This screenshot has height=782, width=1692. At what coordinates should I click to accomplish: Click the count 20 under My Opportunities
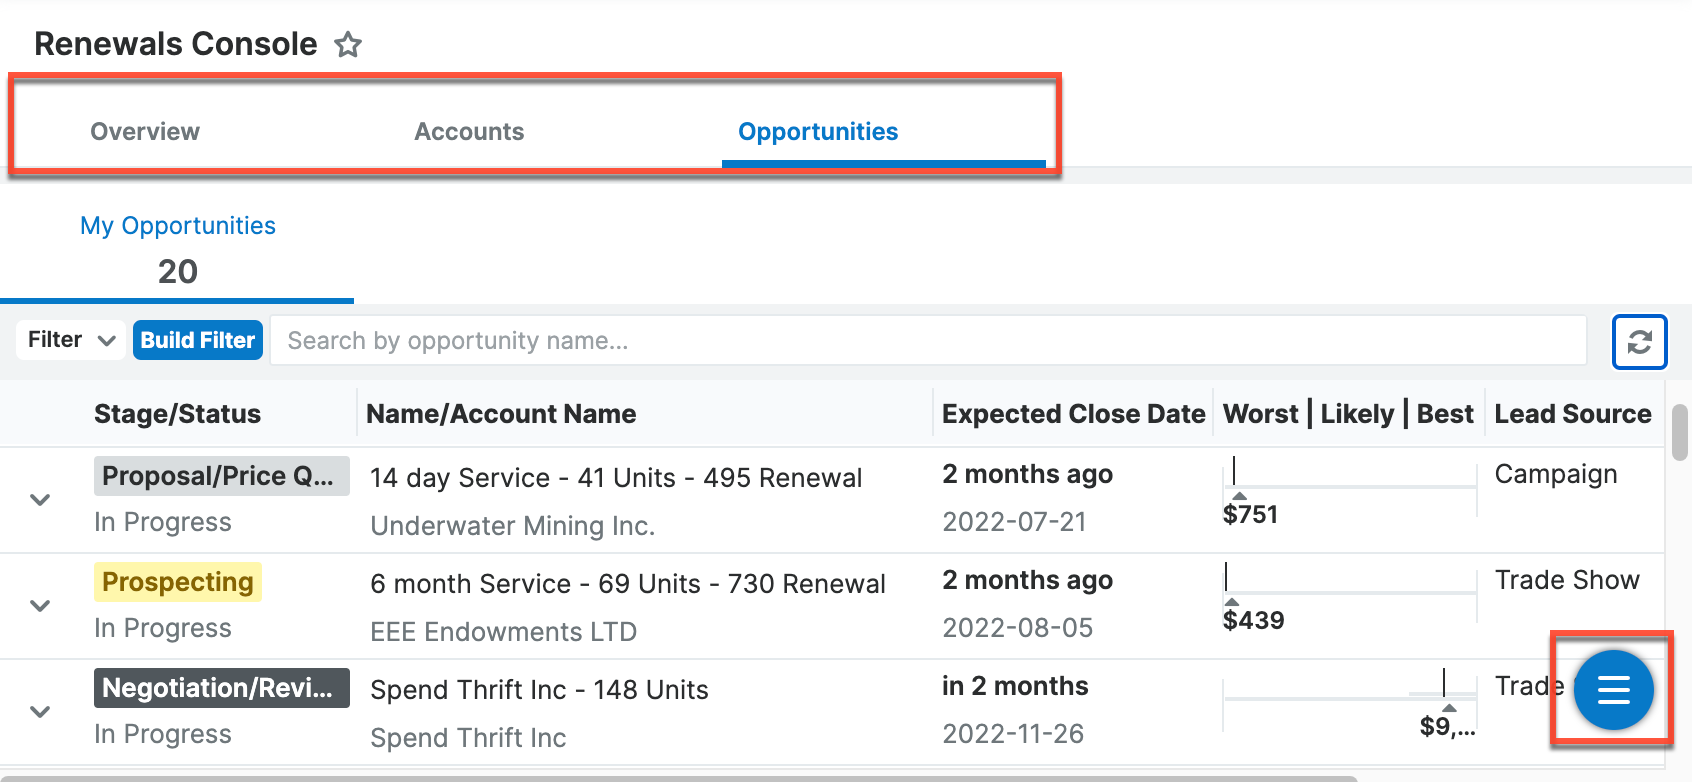[x=178, y=271]
